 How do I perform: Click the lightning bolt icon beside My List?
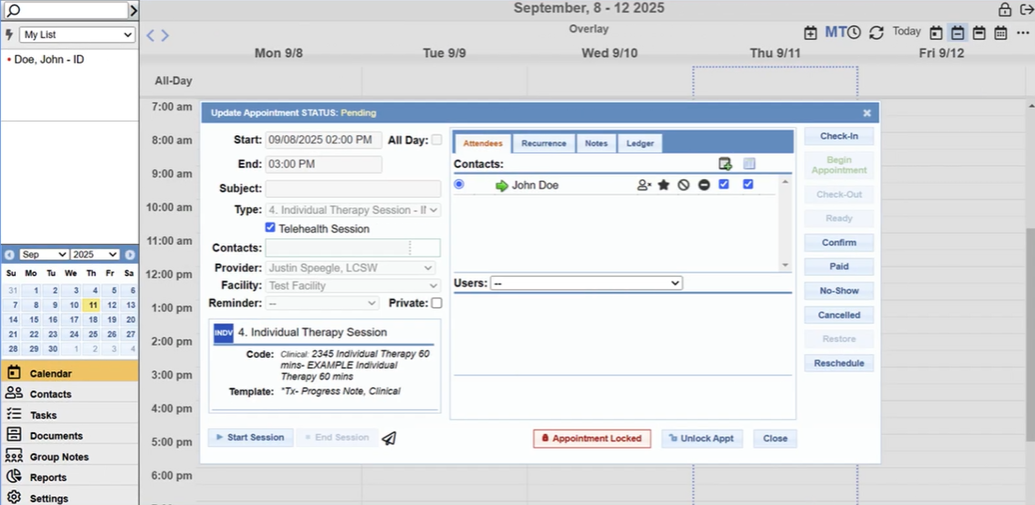[x=9, y=34]
